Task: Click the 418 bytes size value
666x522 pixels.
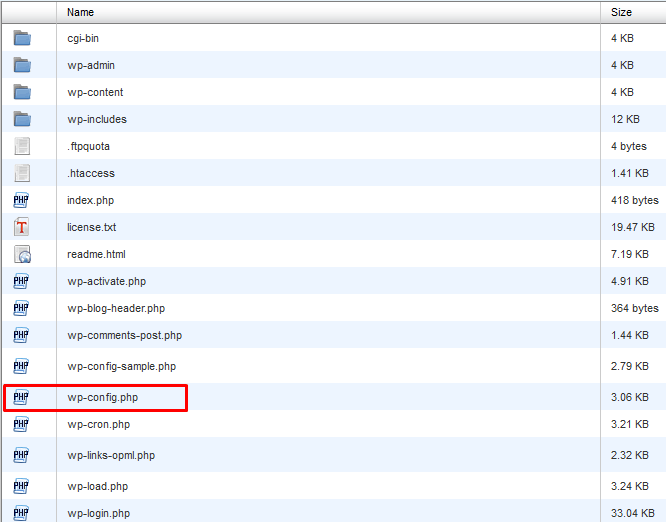Action: coord(635,200)
